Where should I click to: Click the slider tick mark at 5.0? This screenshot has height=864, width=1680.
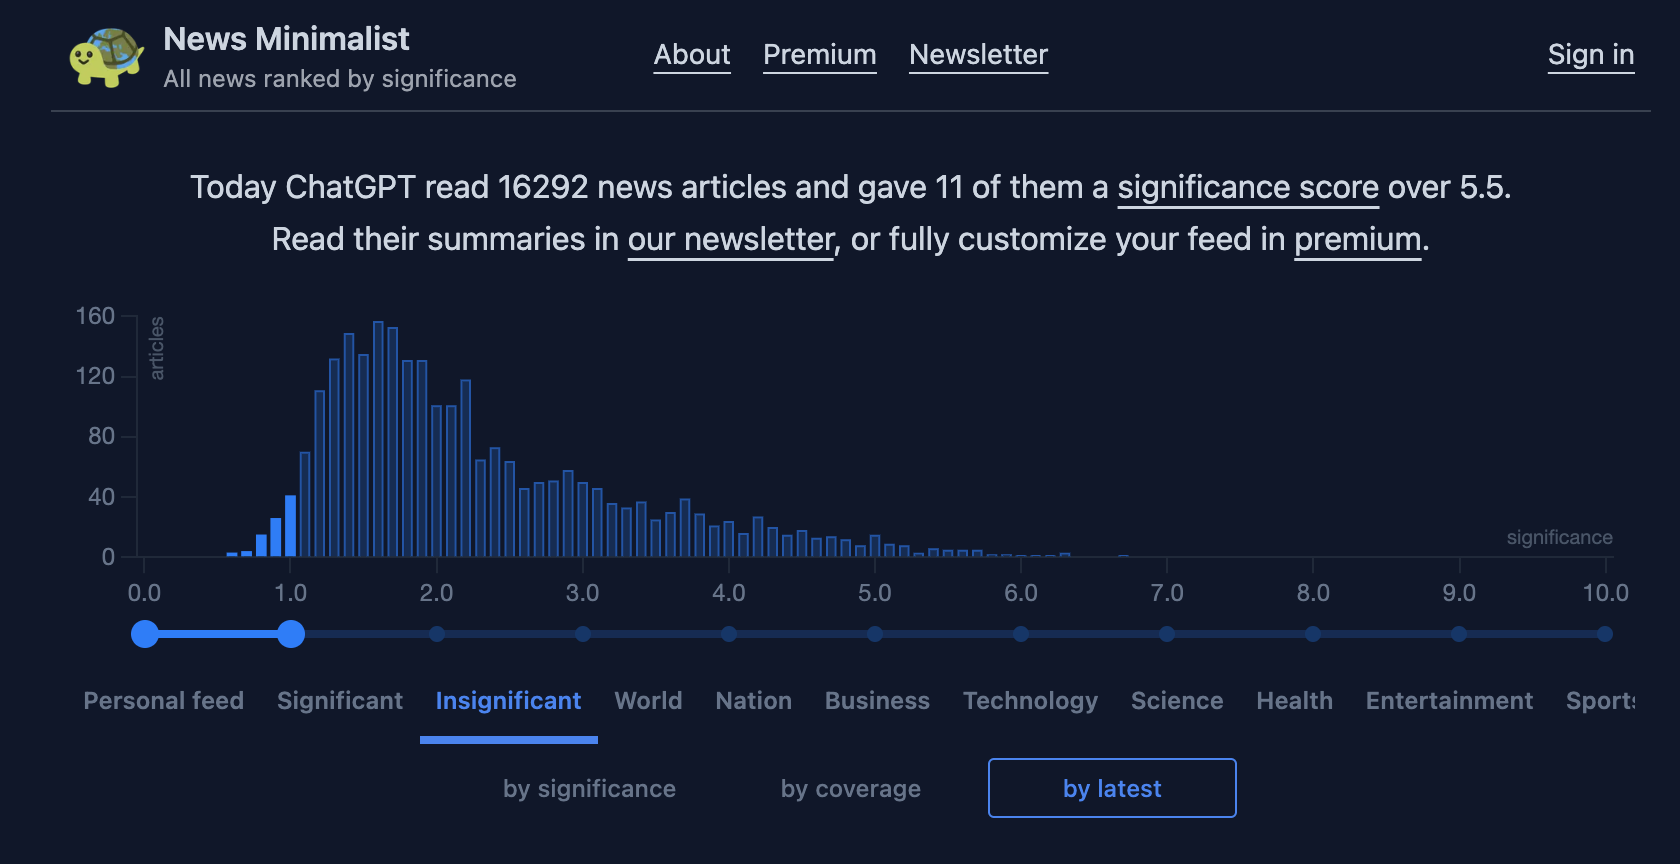tap(875, 634)
